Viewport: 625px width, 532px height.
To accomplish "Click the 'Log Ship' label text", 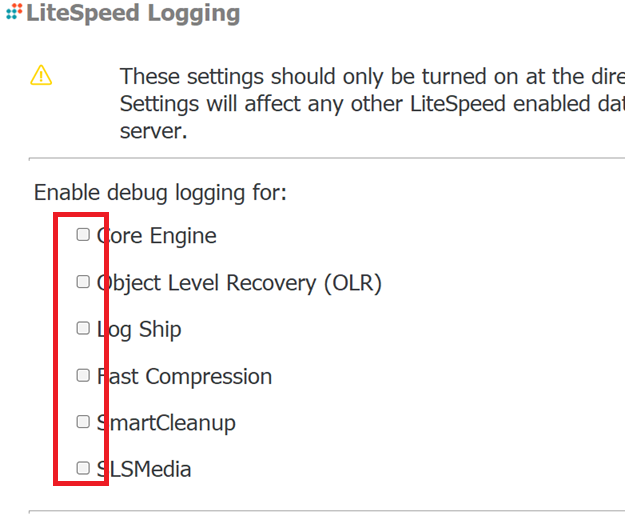I will point(139,330).
